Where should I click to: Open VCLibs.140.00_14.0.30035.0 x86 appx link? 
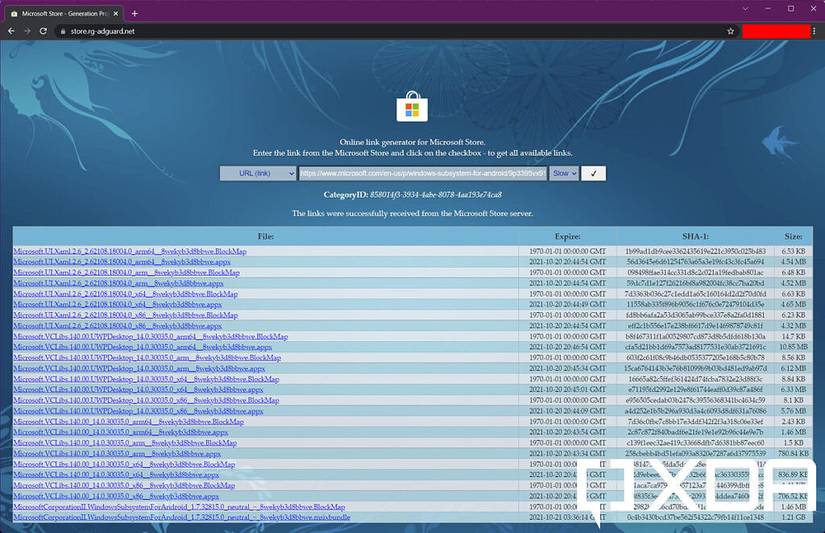116,496
